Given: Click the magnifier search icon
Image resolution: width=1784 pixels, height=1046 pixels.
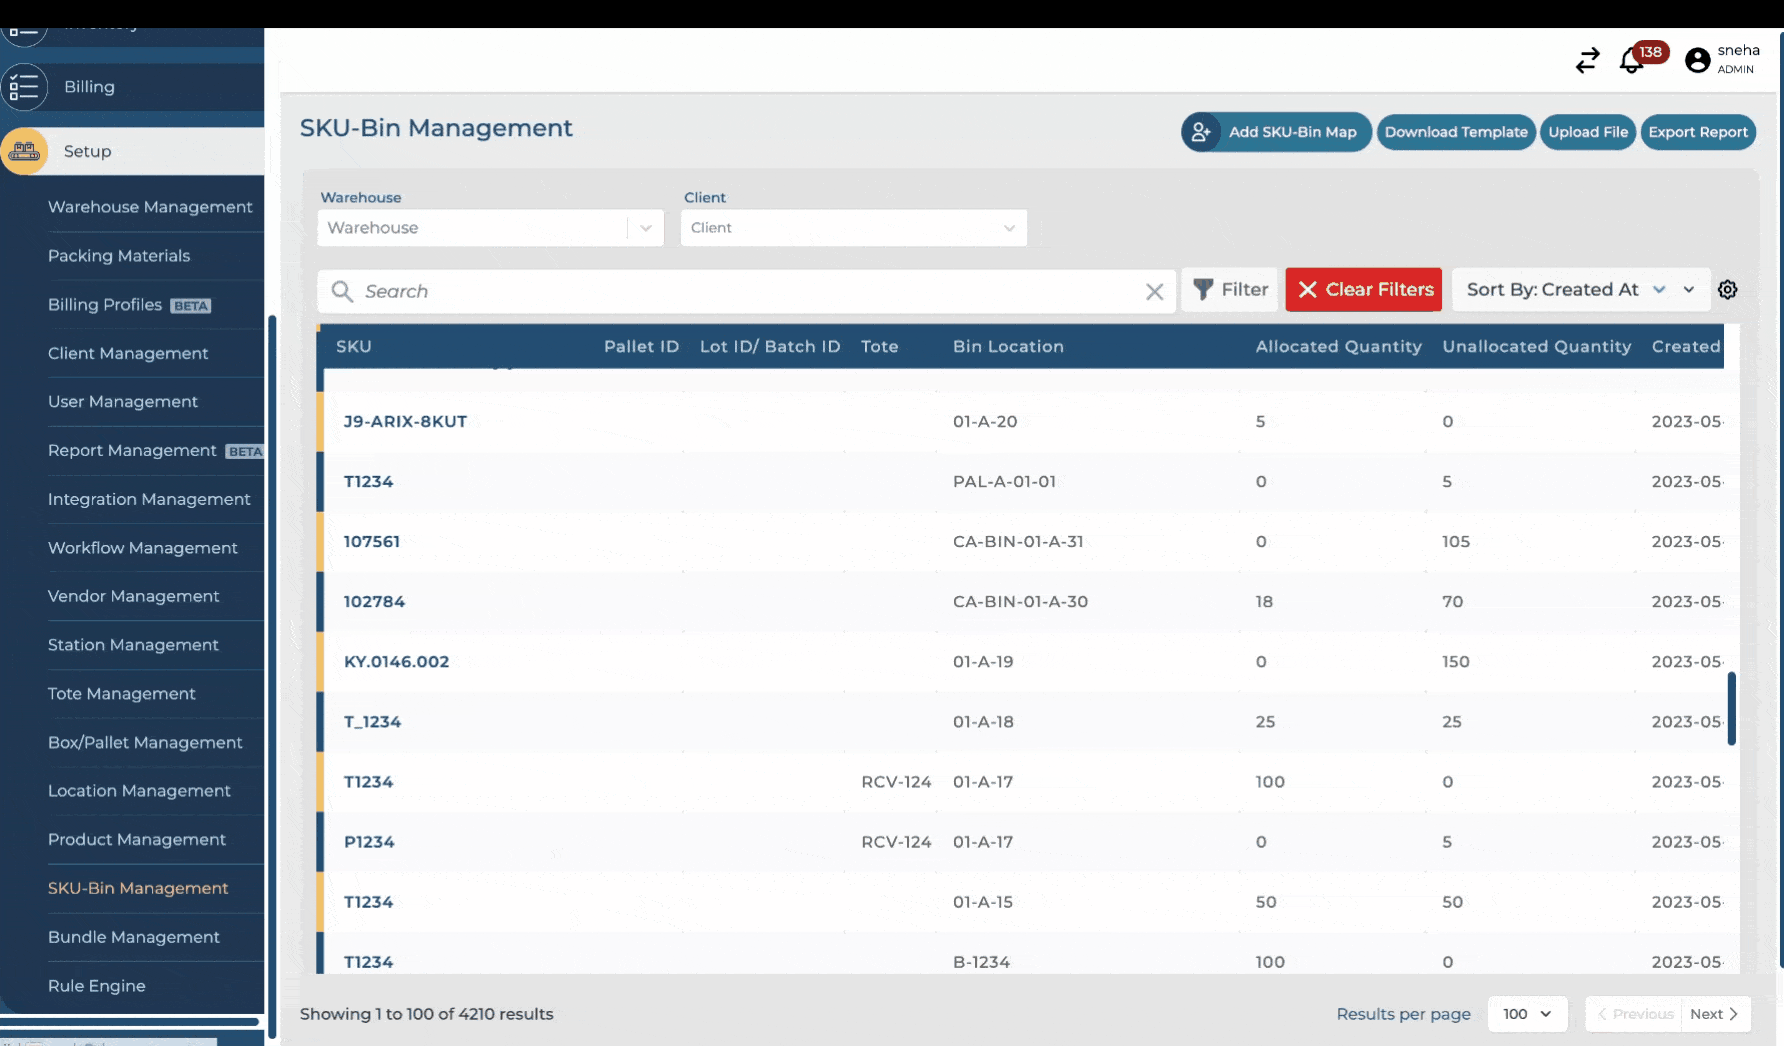Looking at the screenshot, I should [342, 291].
